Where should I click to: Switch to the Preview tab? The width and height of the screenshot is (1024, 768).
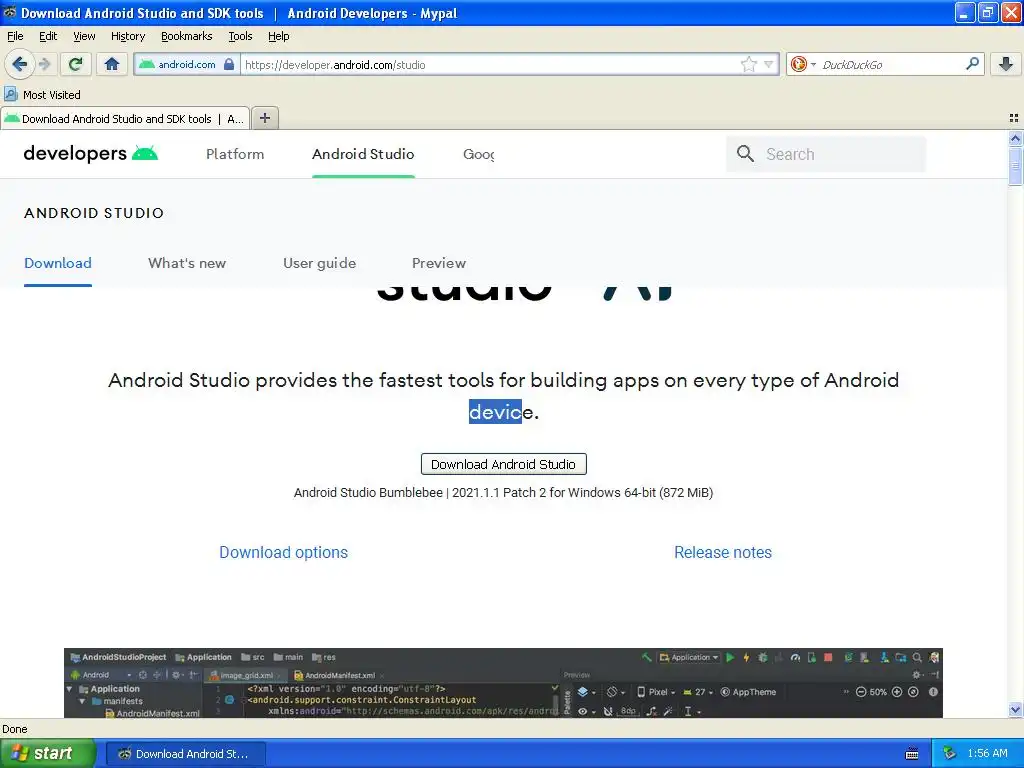point(439,263)
